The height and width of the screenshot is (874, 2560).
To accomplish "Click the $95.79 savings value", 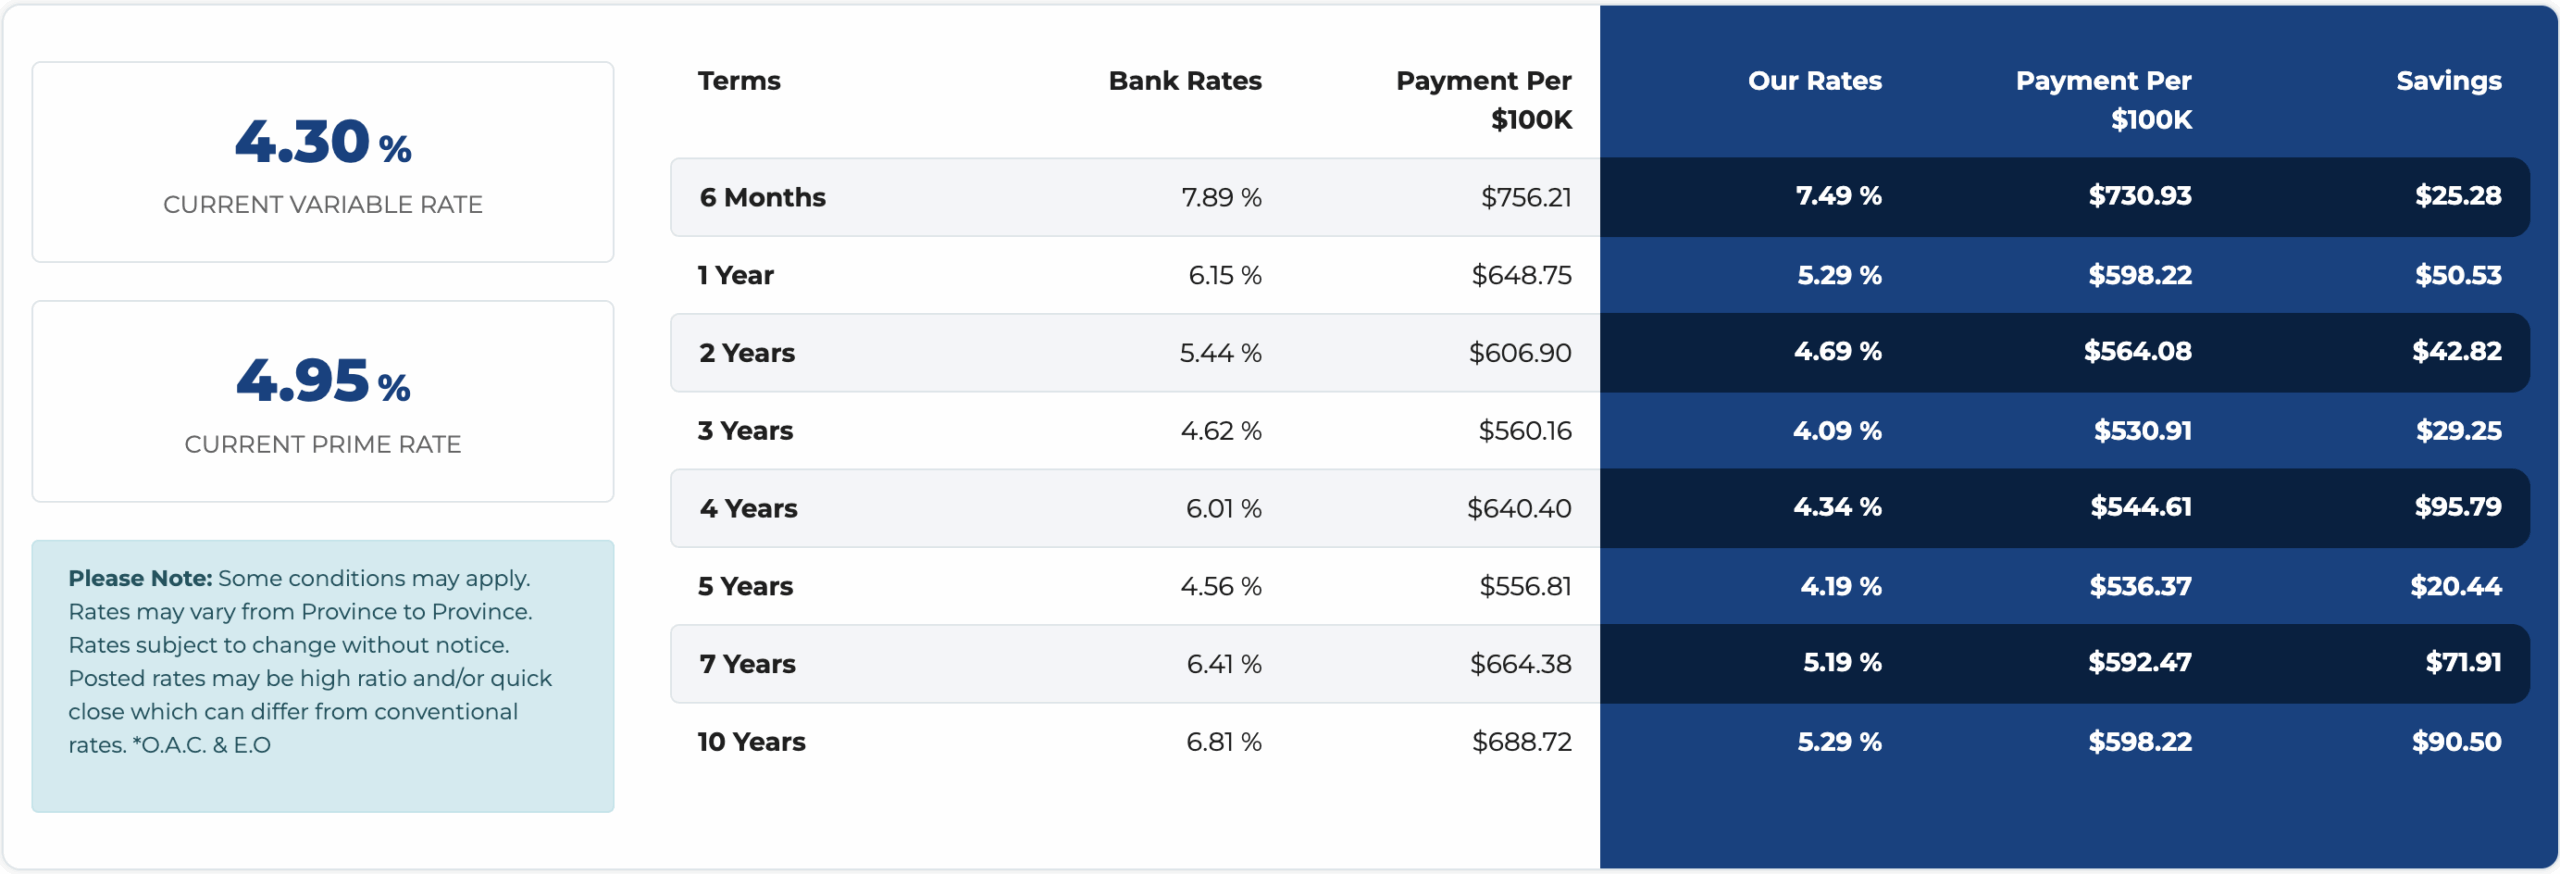I will 2457,507.
